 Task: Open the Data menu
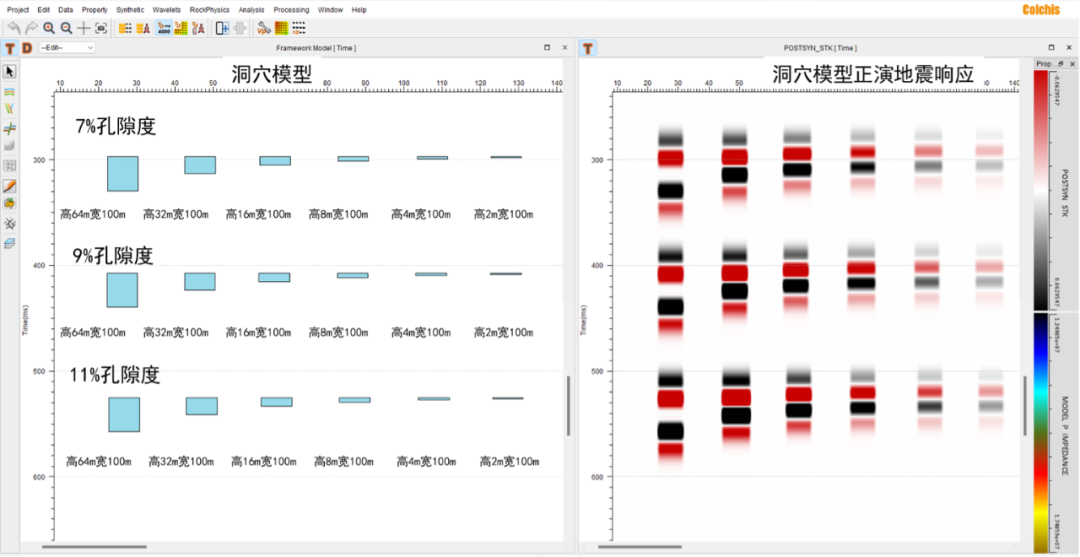point(65,10)
